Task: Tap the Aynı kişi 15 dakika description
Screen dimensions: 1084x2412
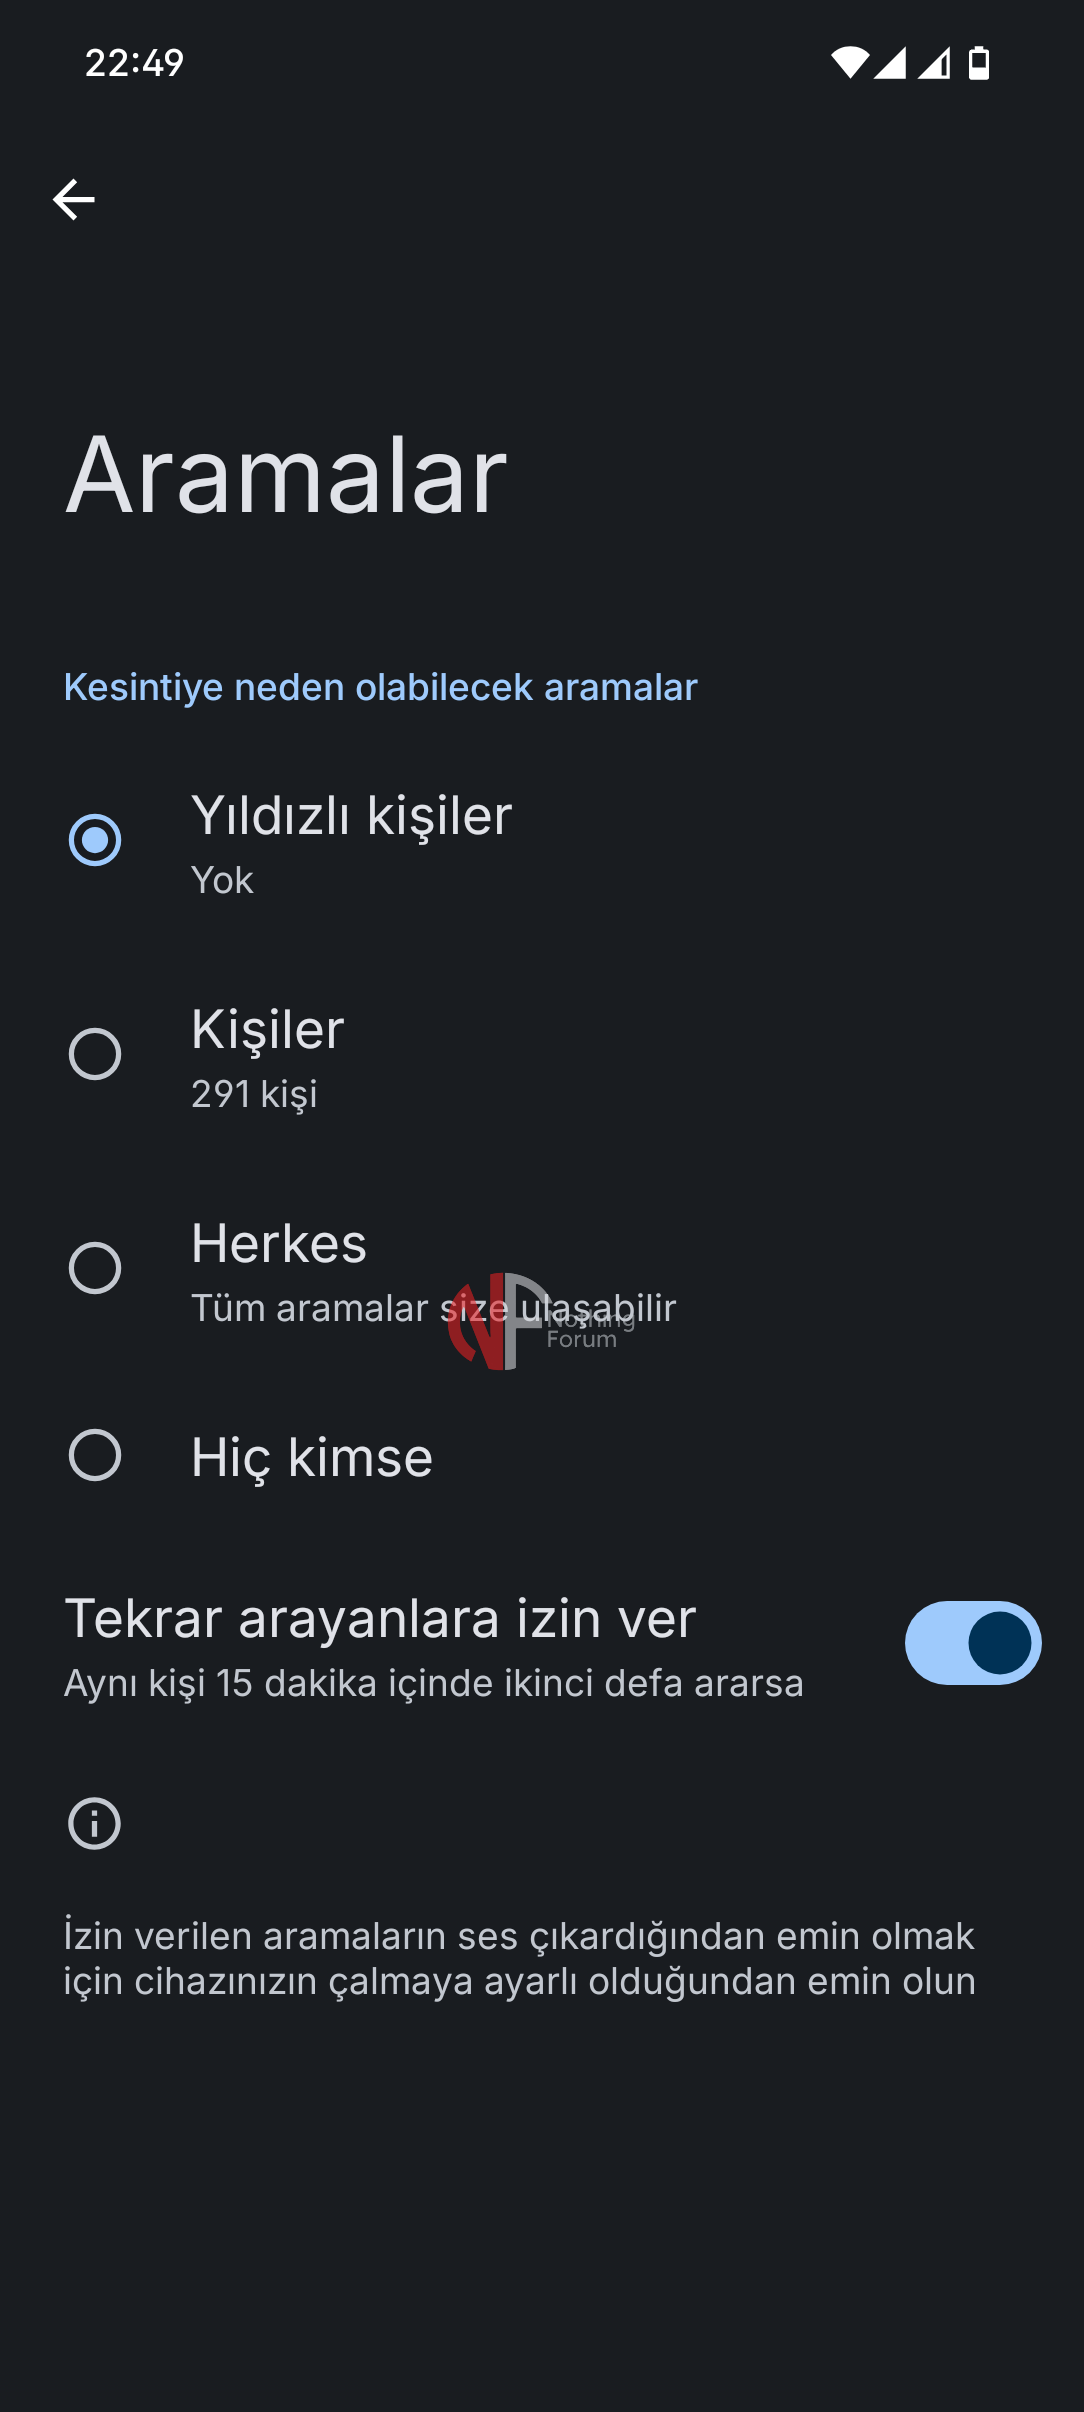Action: 433,1684
